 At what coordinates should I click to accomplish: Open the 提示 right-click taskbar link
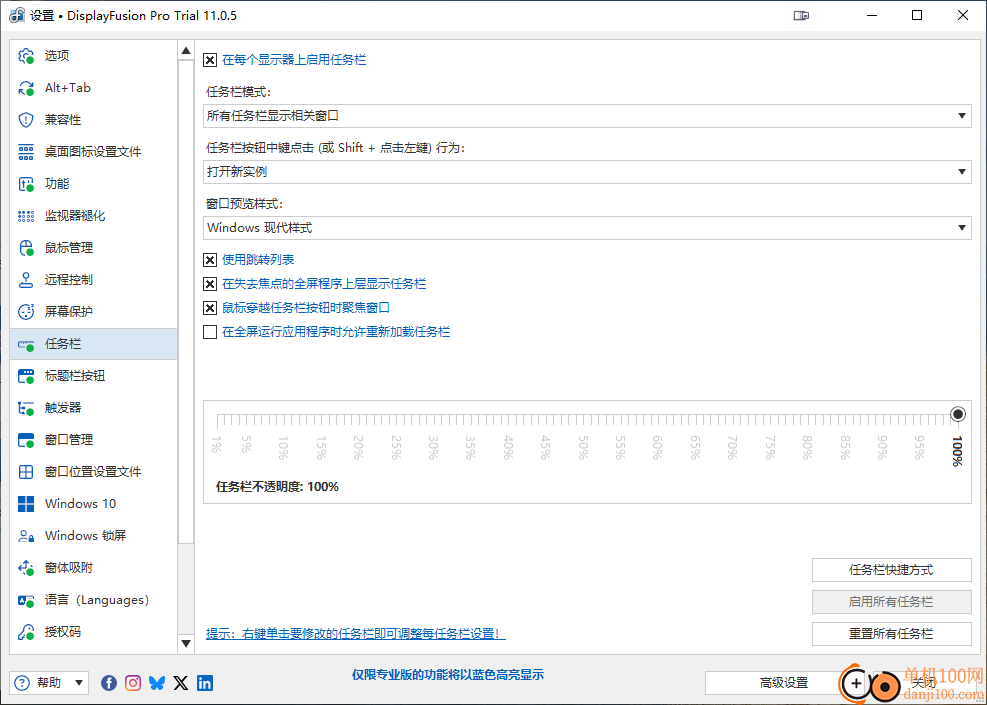click(356, 634)
